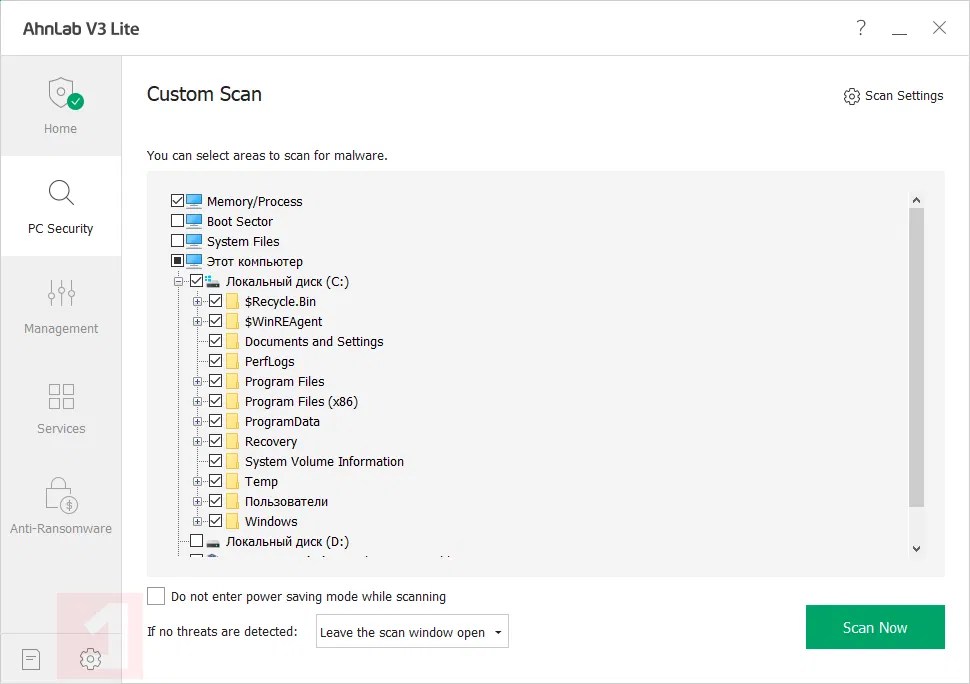
Task: Check the System Files checkbox
Action: [x=178, y=241]
